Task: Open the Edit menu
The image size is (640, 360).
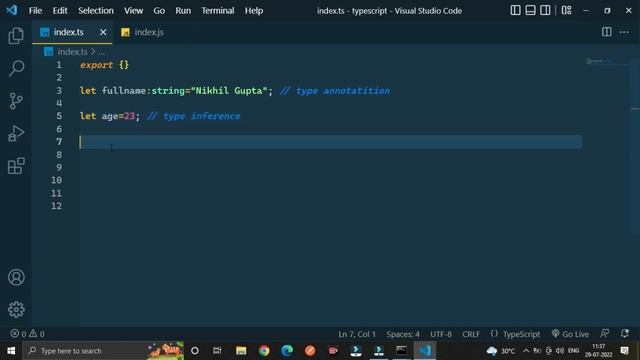Action: (x=60, y=11)
